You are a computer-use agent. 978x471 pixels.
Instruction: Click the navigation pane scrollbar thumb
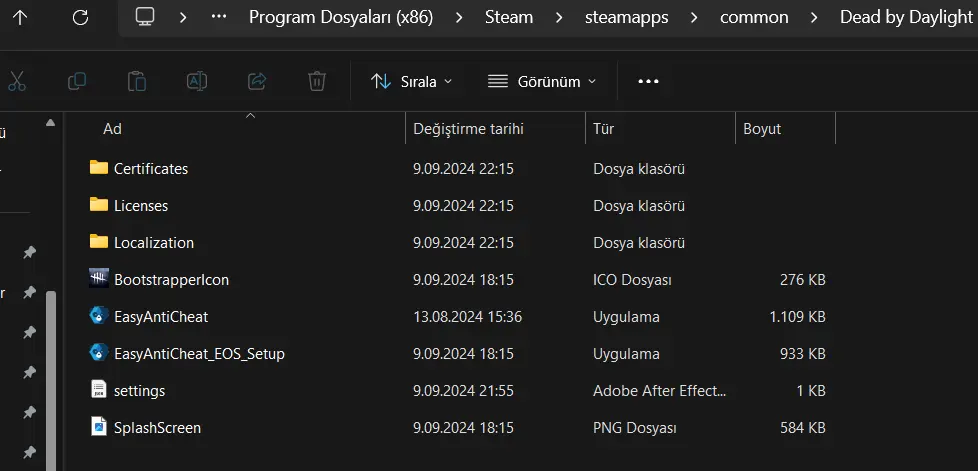[x=51, y=381]
